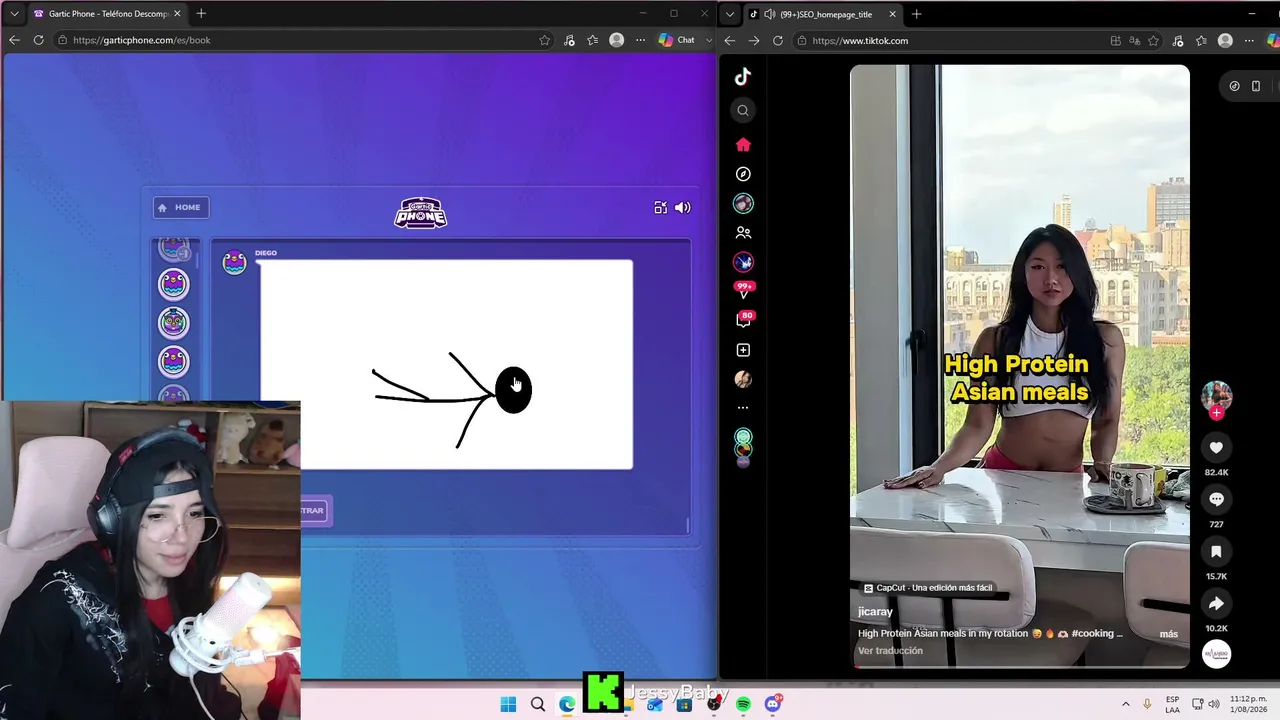Like the jicaray video
This screenshot has width=1280, height=720.
(1216, 448)
